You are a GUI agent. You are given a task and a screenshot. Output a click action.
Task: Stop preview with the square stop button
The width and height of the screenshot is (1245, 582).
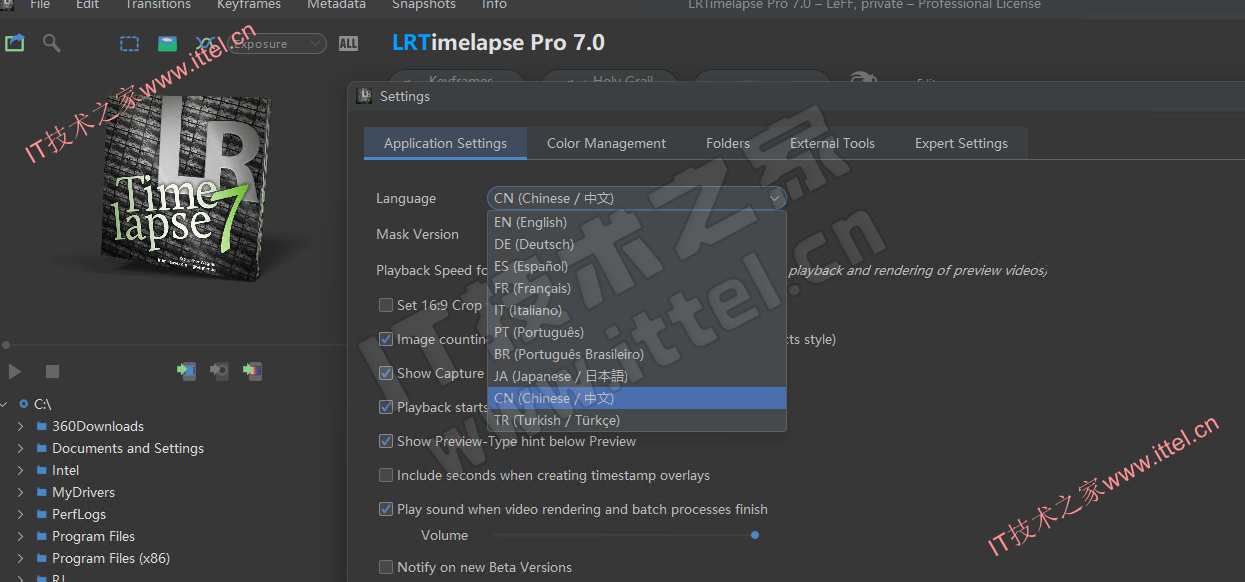[x=52, y=371]
